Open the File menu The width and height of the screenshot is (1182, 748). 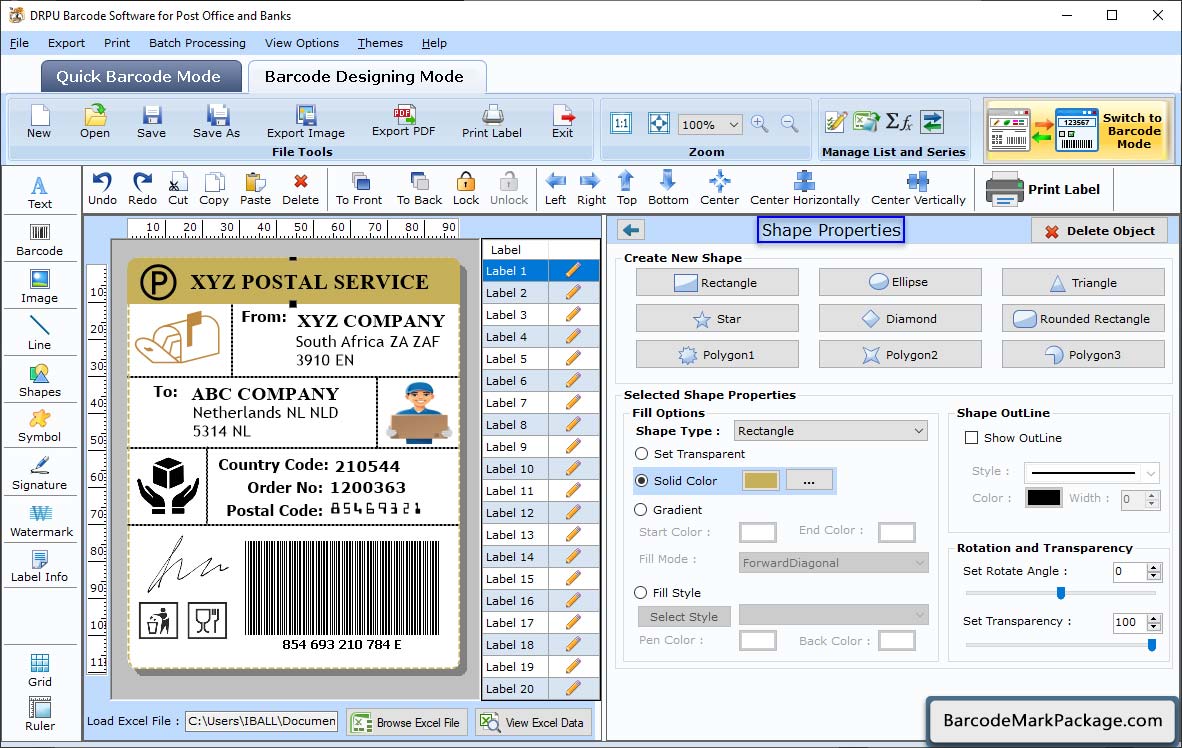point(20,43)
